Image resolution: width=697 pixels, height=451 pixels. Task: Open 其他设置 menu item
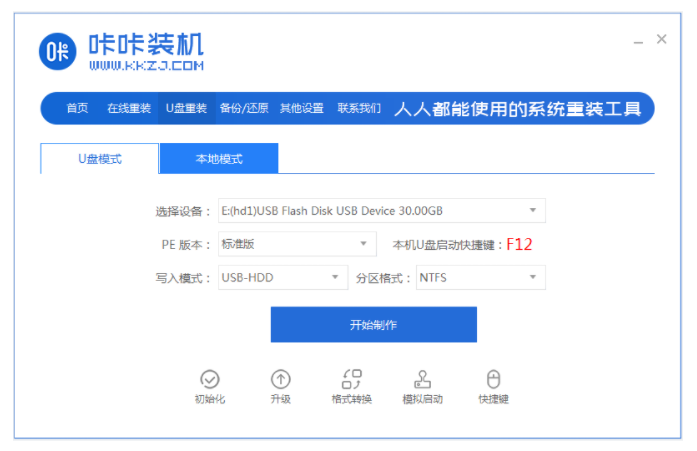pyautogui.click(x=302, y=108)
